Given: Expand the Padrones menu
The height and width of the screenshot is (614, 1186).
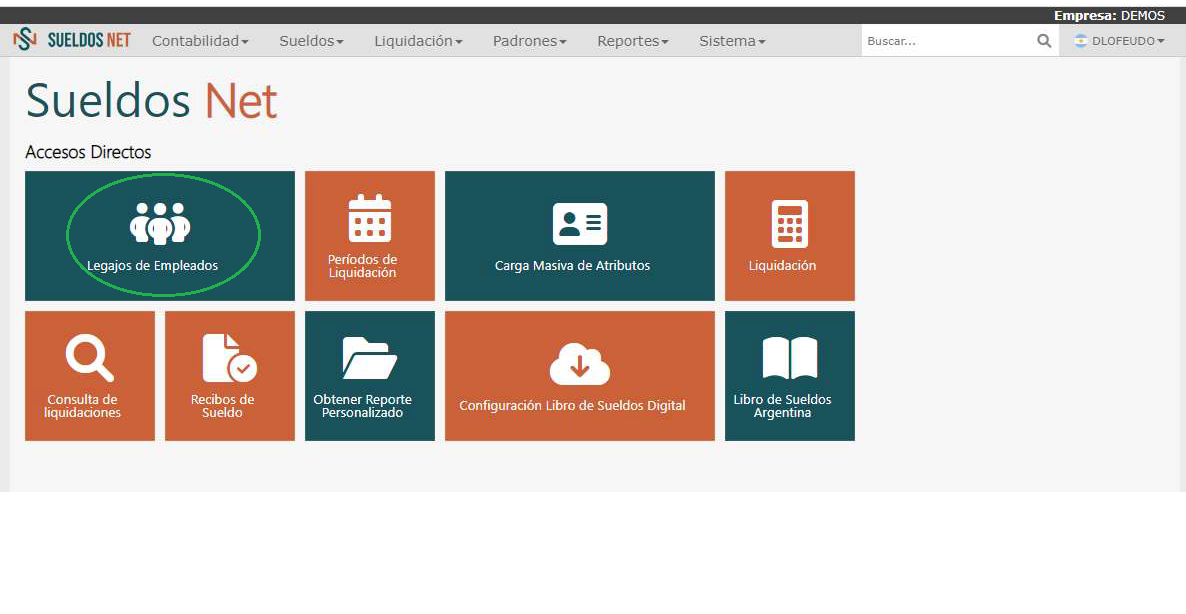Looking at the screenshot, I should 529,41.
